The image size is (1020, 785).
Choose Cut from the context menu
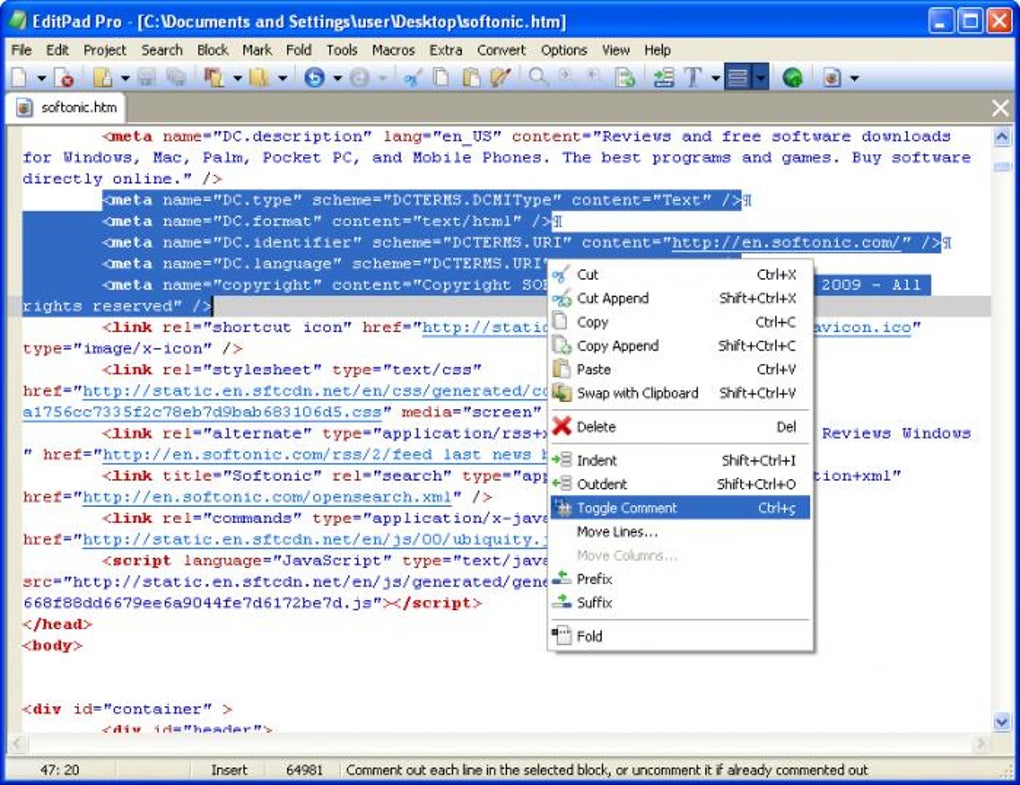click(x=680, y=274)
